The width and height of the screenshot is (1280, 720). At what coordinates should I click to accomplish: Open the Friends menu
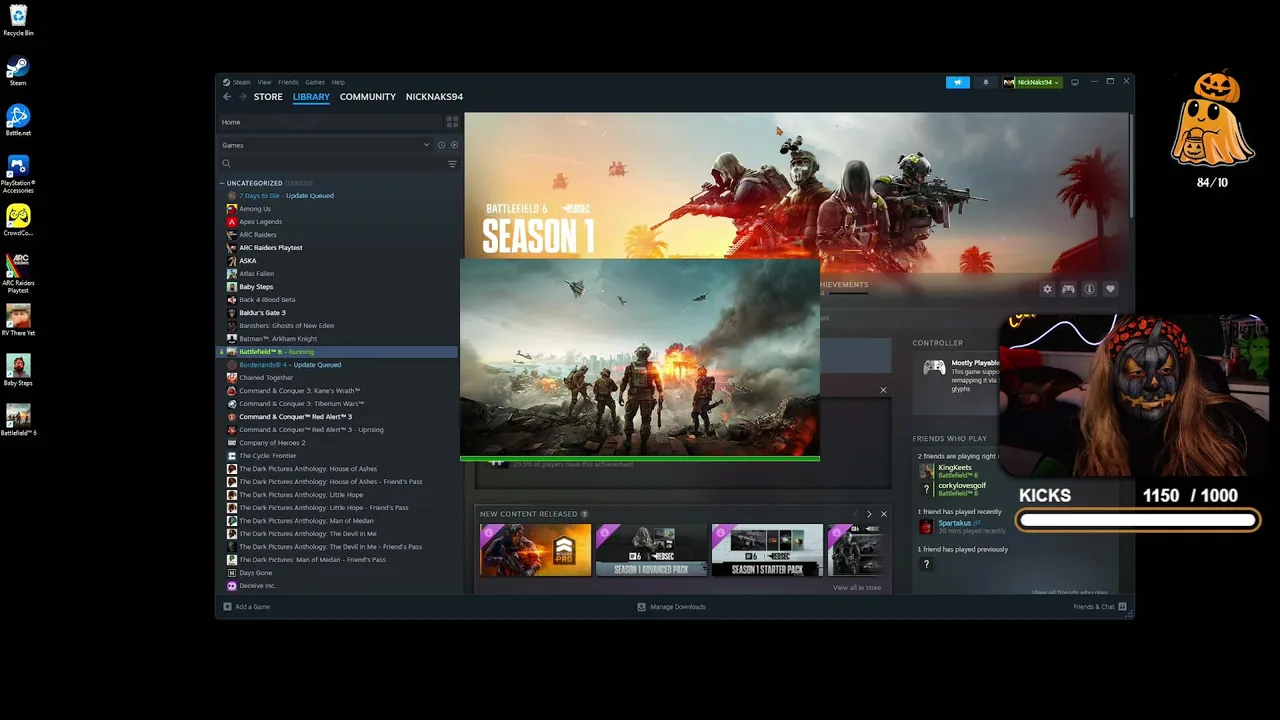pos(288,82)
